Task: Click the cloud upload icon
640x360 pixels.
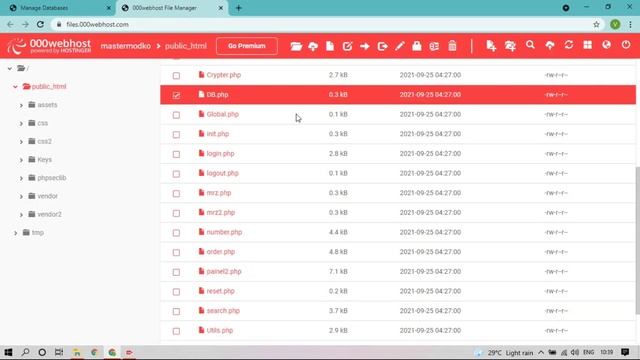Action: pos(550,45)
